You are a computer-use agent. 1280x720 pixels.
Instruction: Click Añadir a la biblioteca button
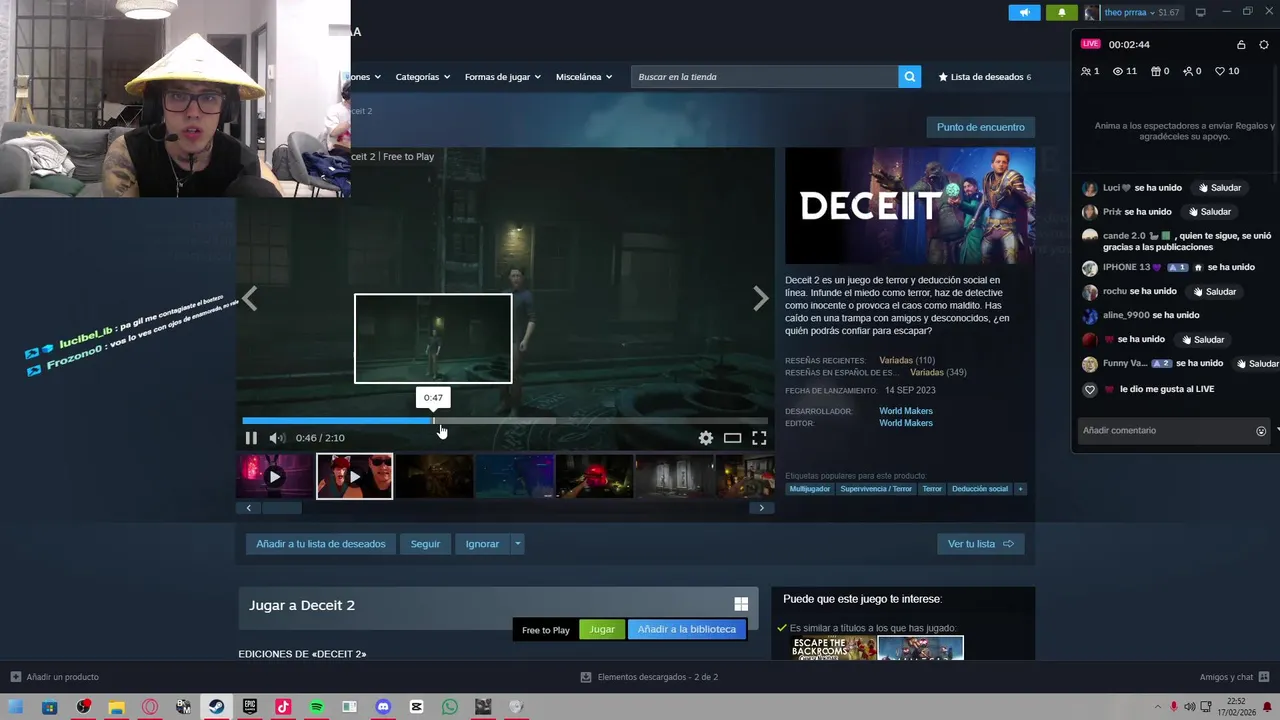point(686,629)
